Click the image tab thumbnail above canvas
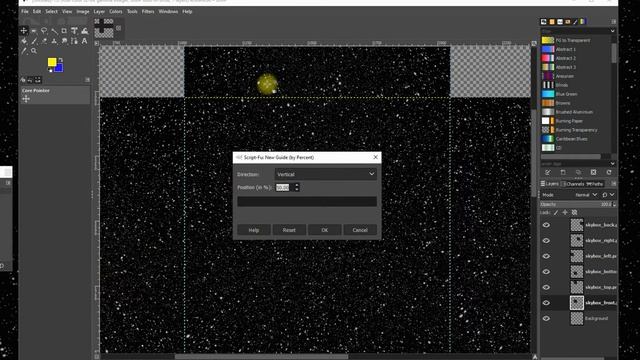Image resolution: width=640 pixels, height=360 pixels. (x=104, y=29)
